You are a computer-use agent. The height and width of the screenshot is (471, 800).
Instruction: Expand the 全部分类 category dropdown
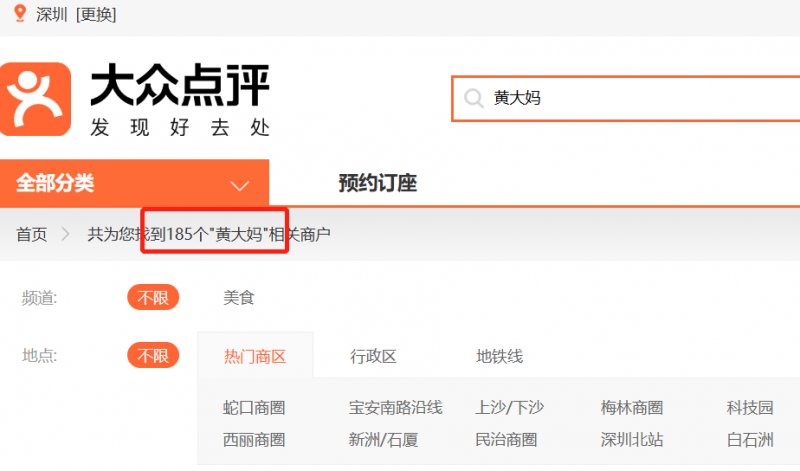coord(134,183)
